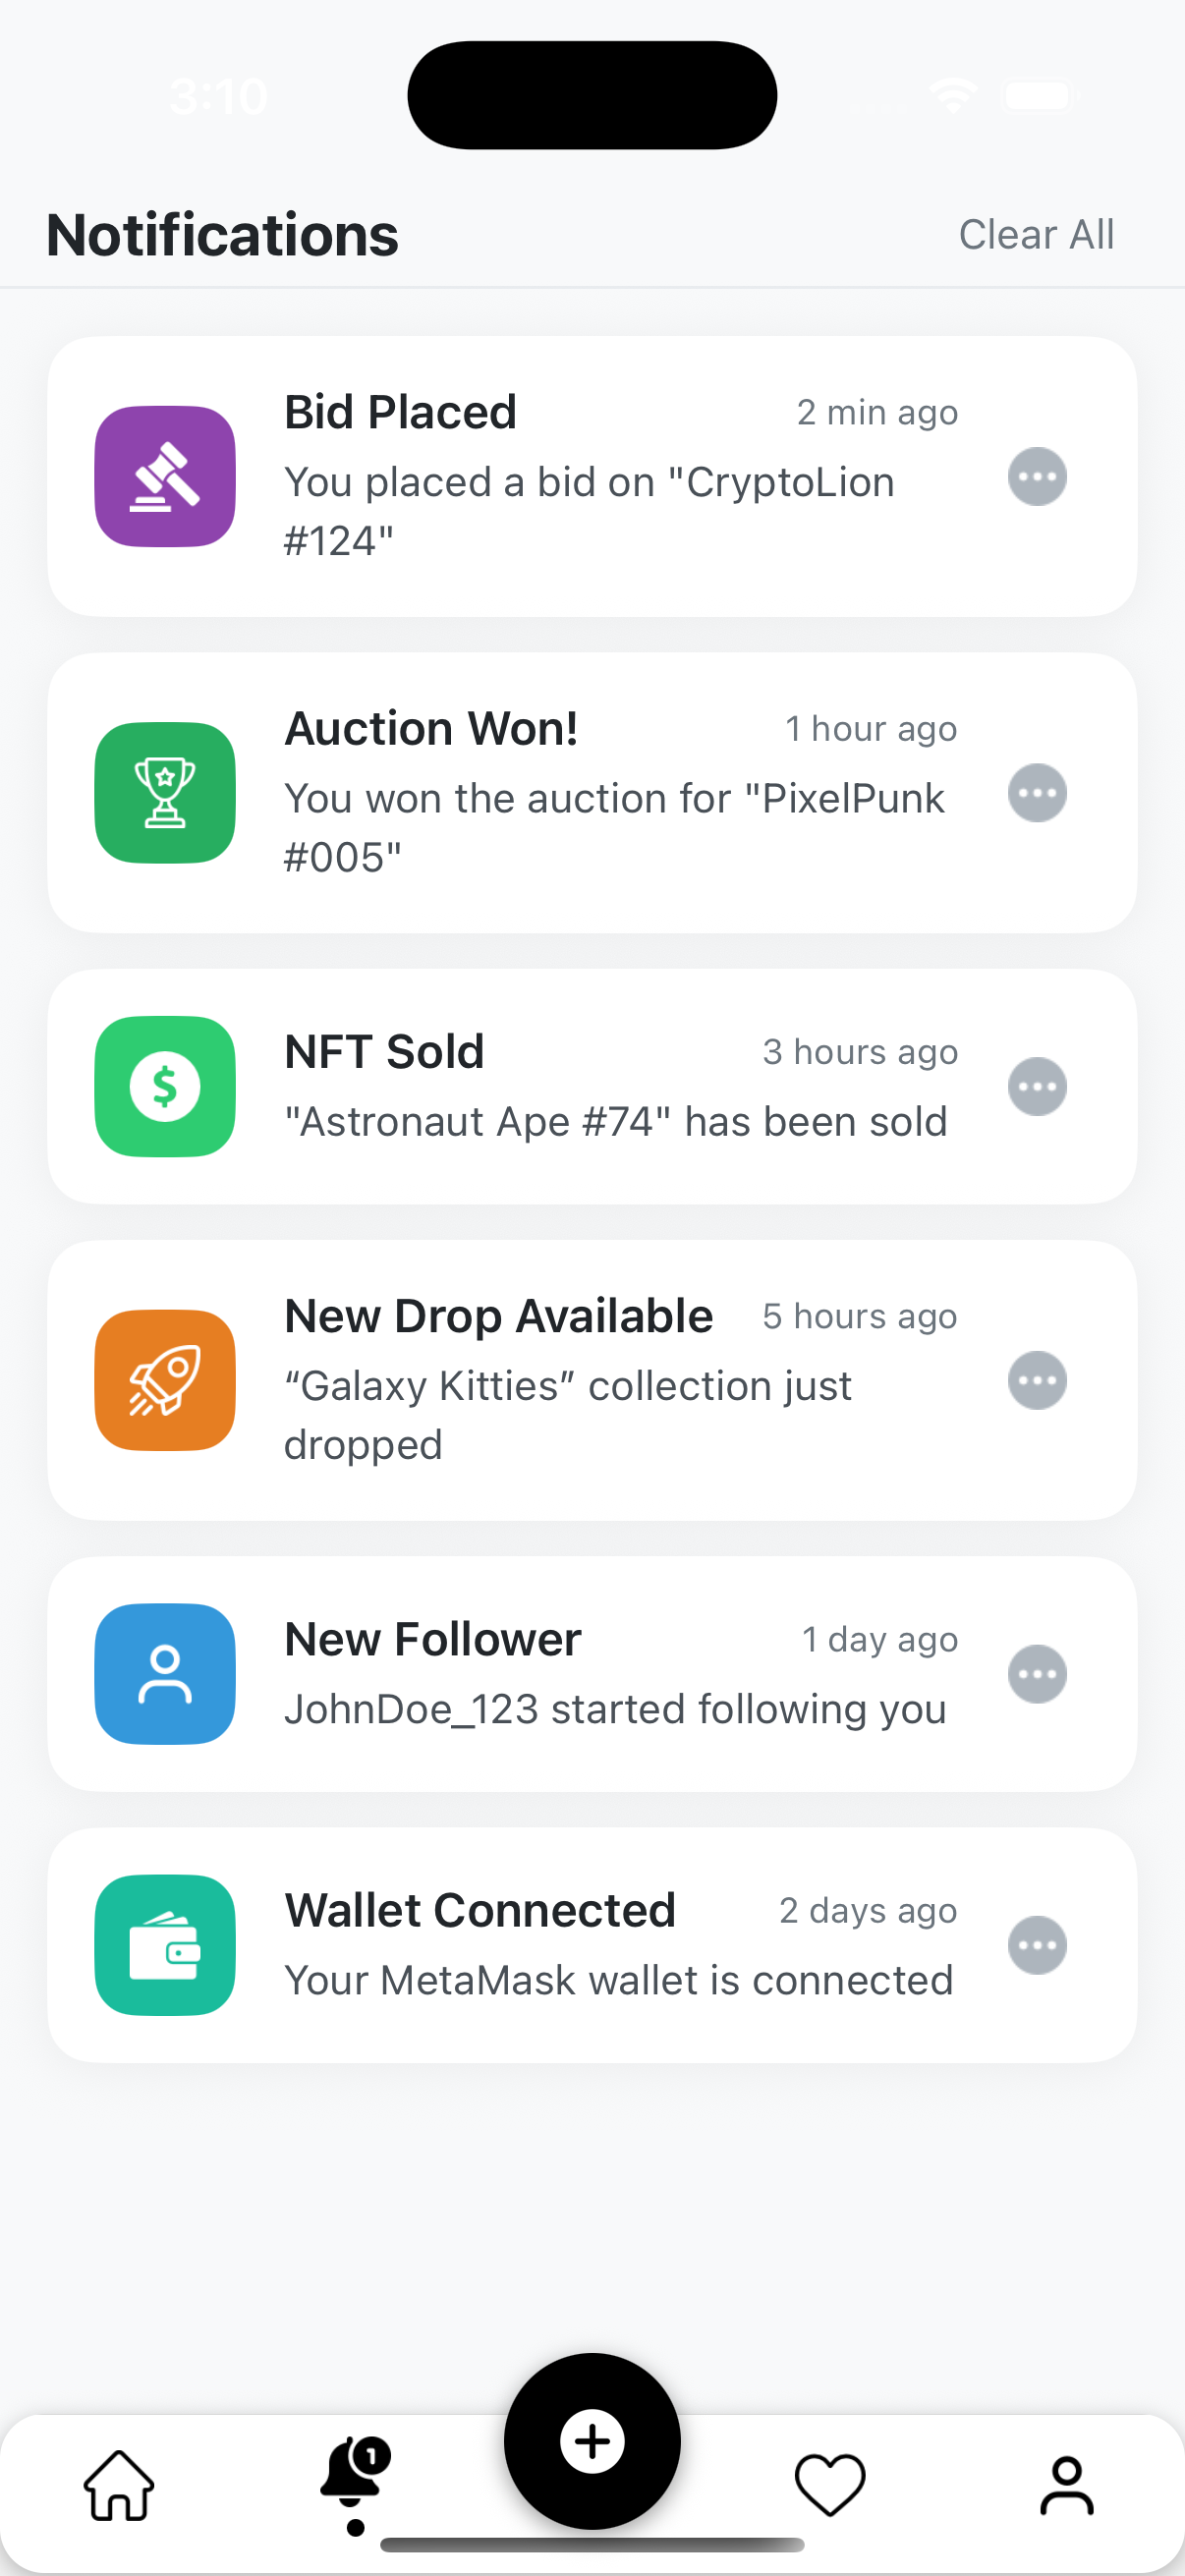
Task: Go to the Home tab
Action: [119, 2484]
